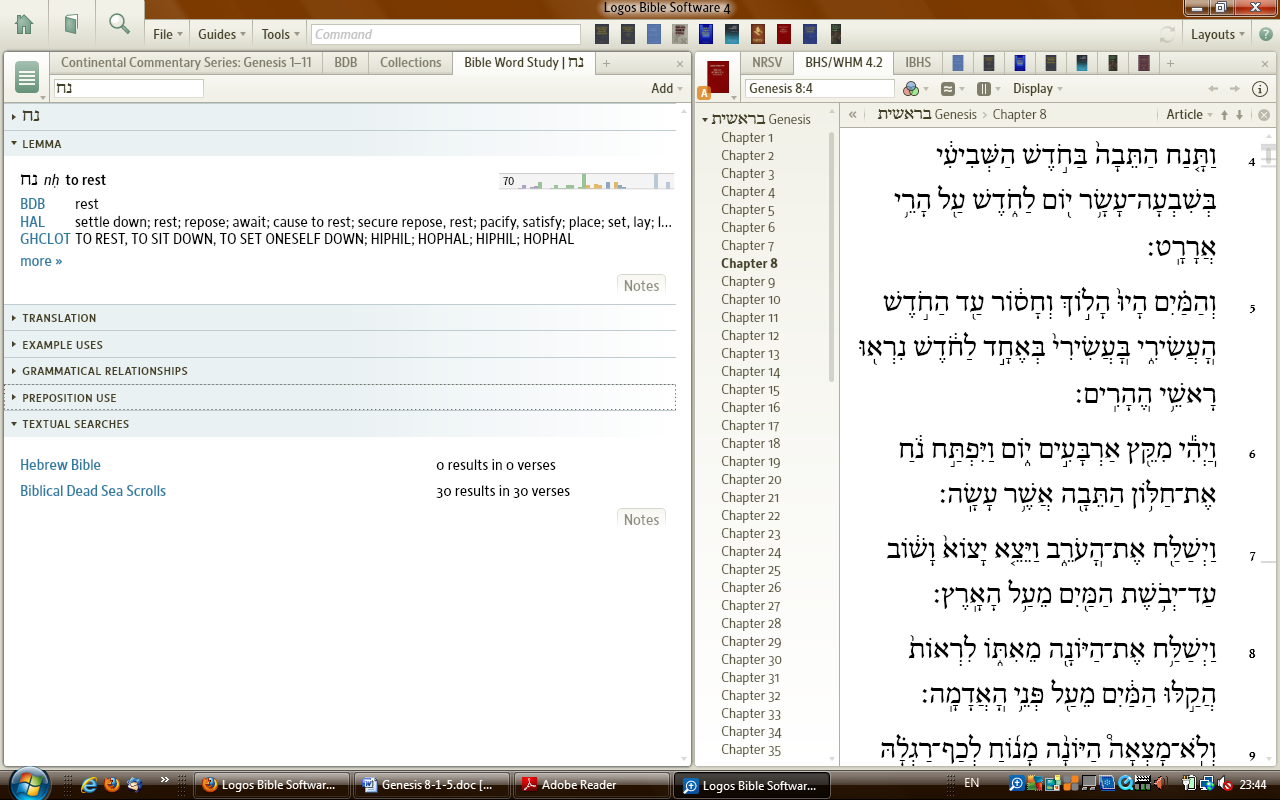
Task: Click the word study input field
Action: click(x=128, y=88)
